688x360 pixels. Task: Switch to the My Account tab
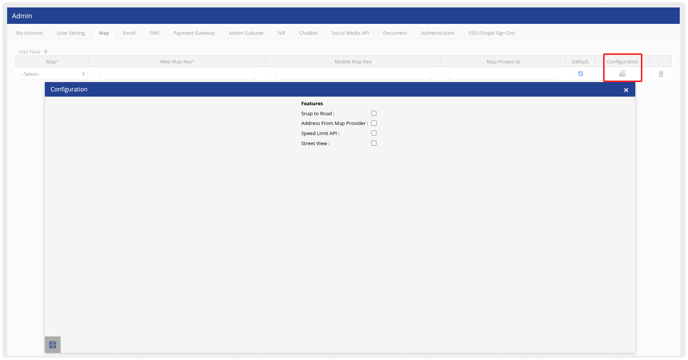(x=29, y=33)
